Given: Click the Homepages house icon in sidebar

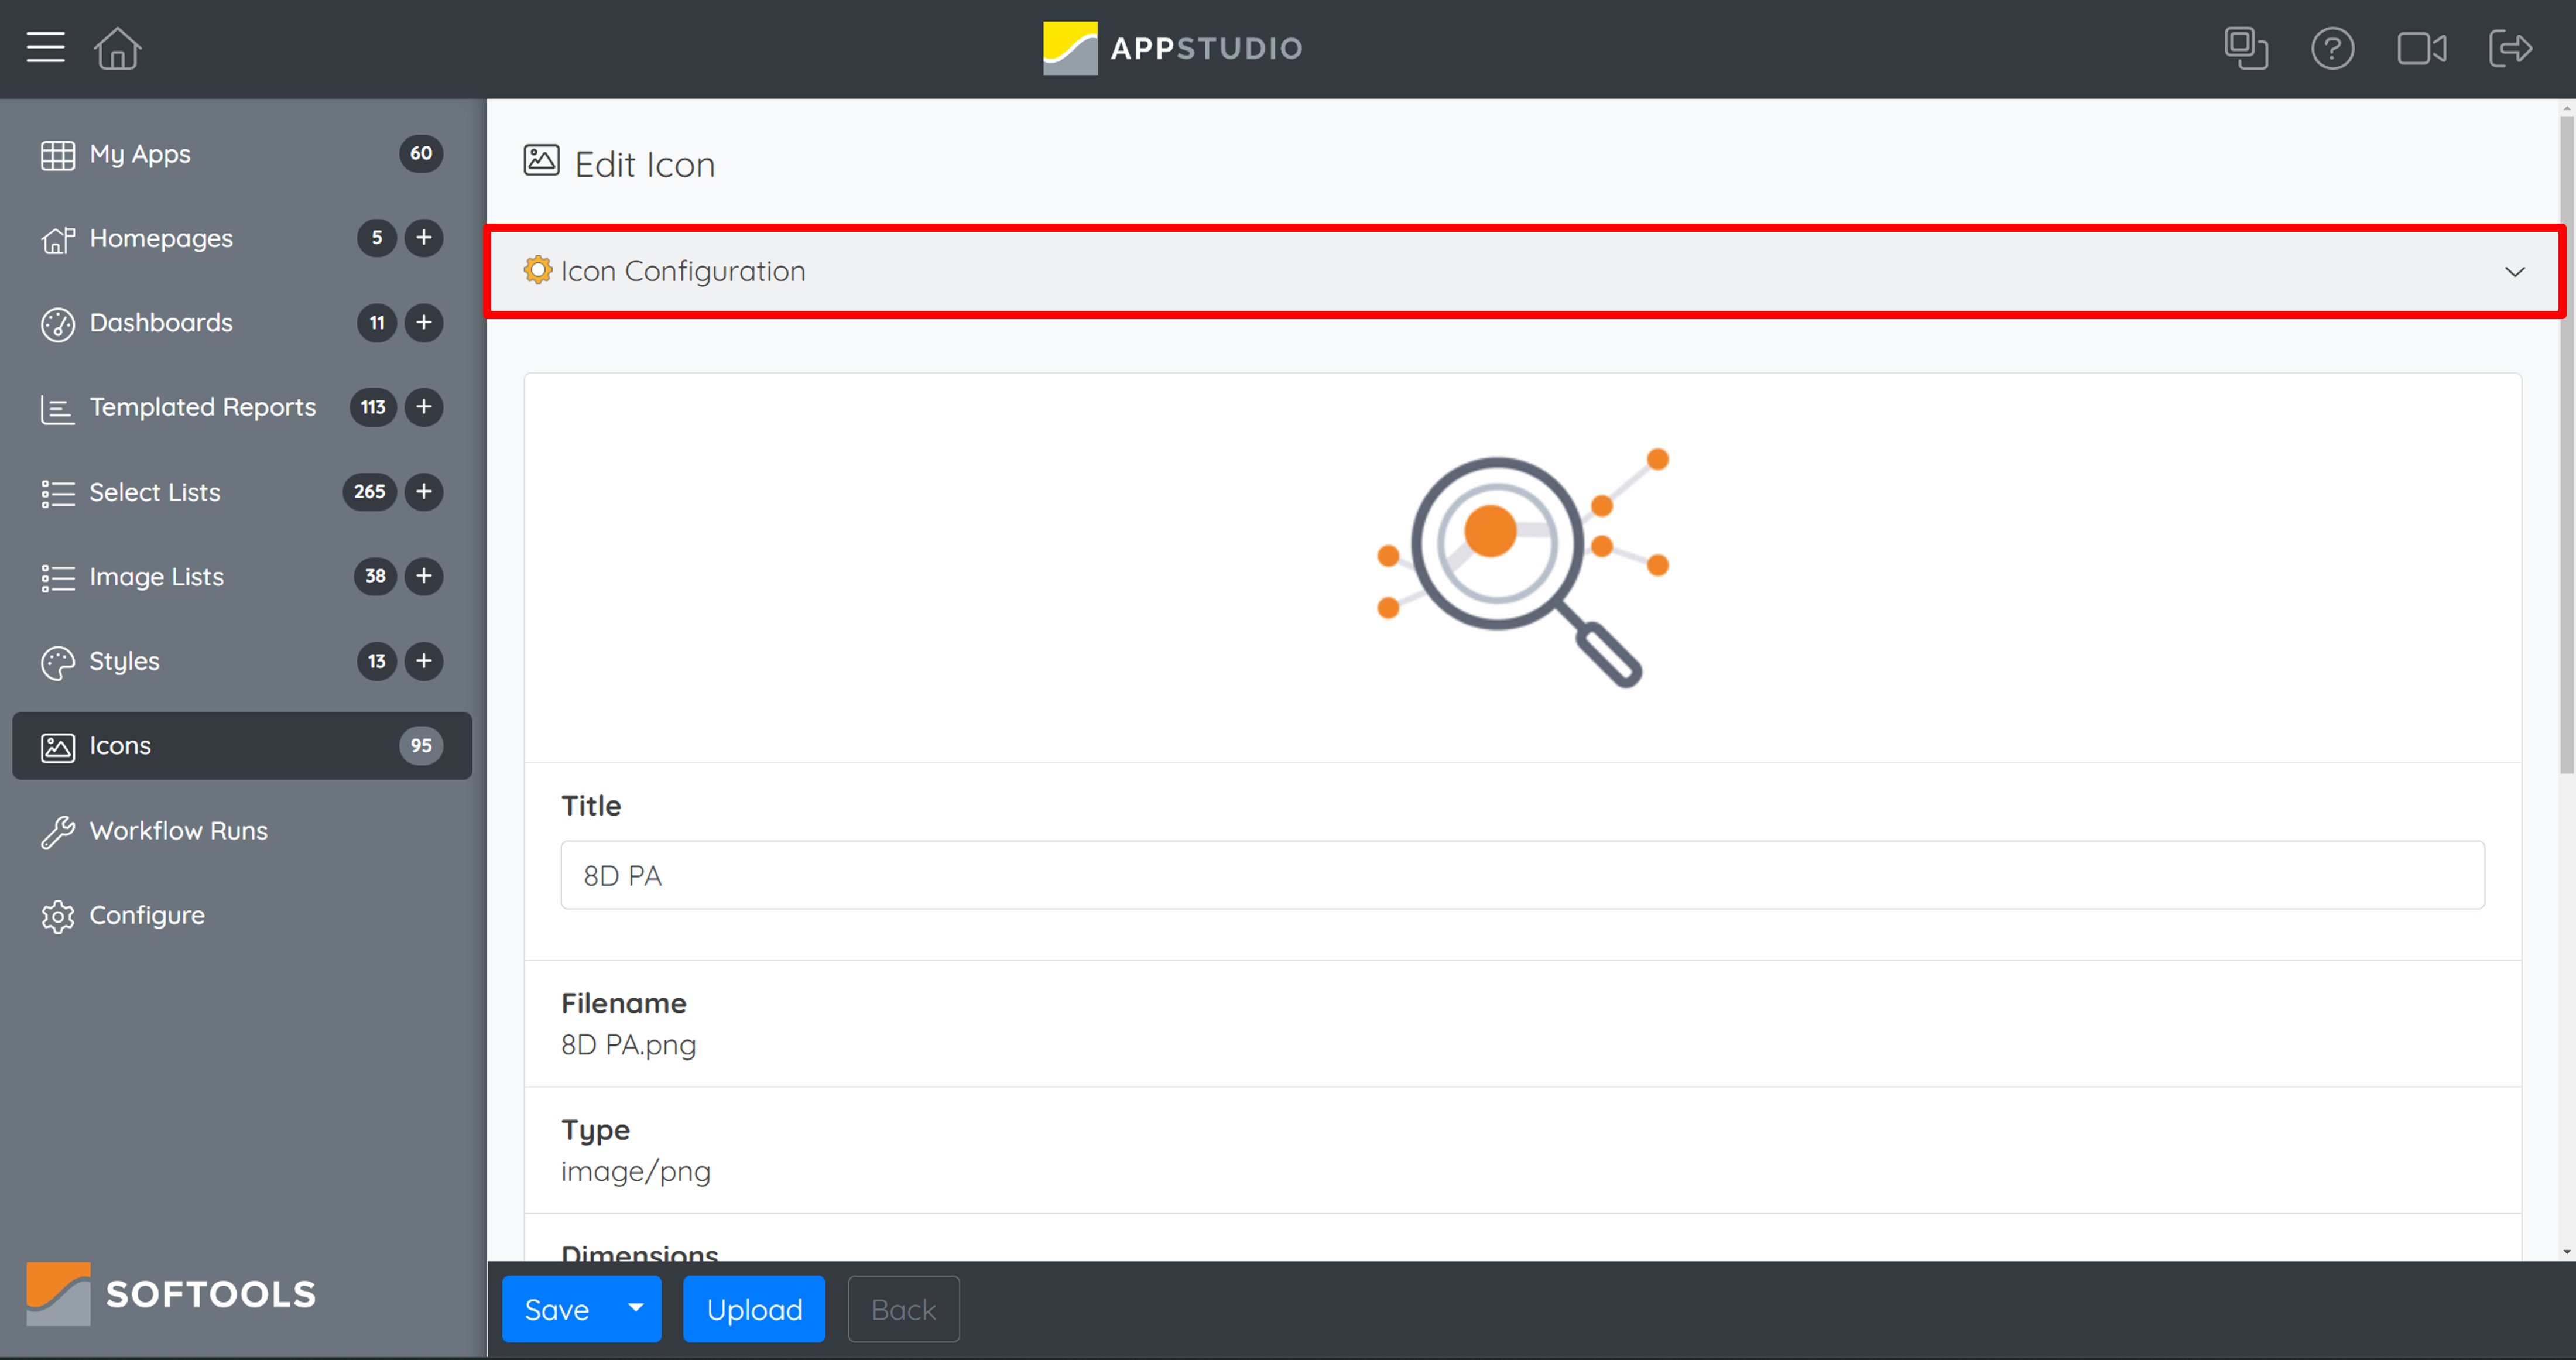Looking at the screenshot, I should coord(58,240).
